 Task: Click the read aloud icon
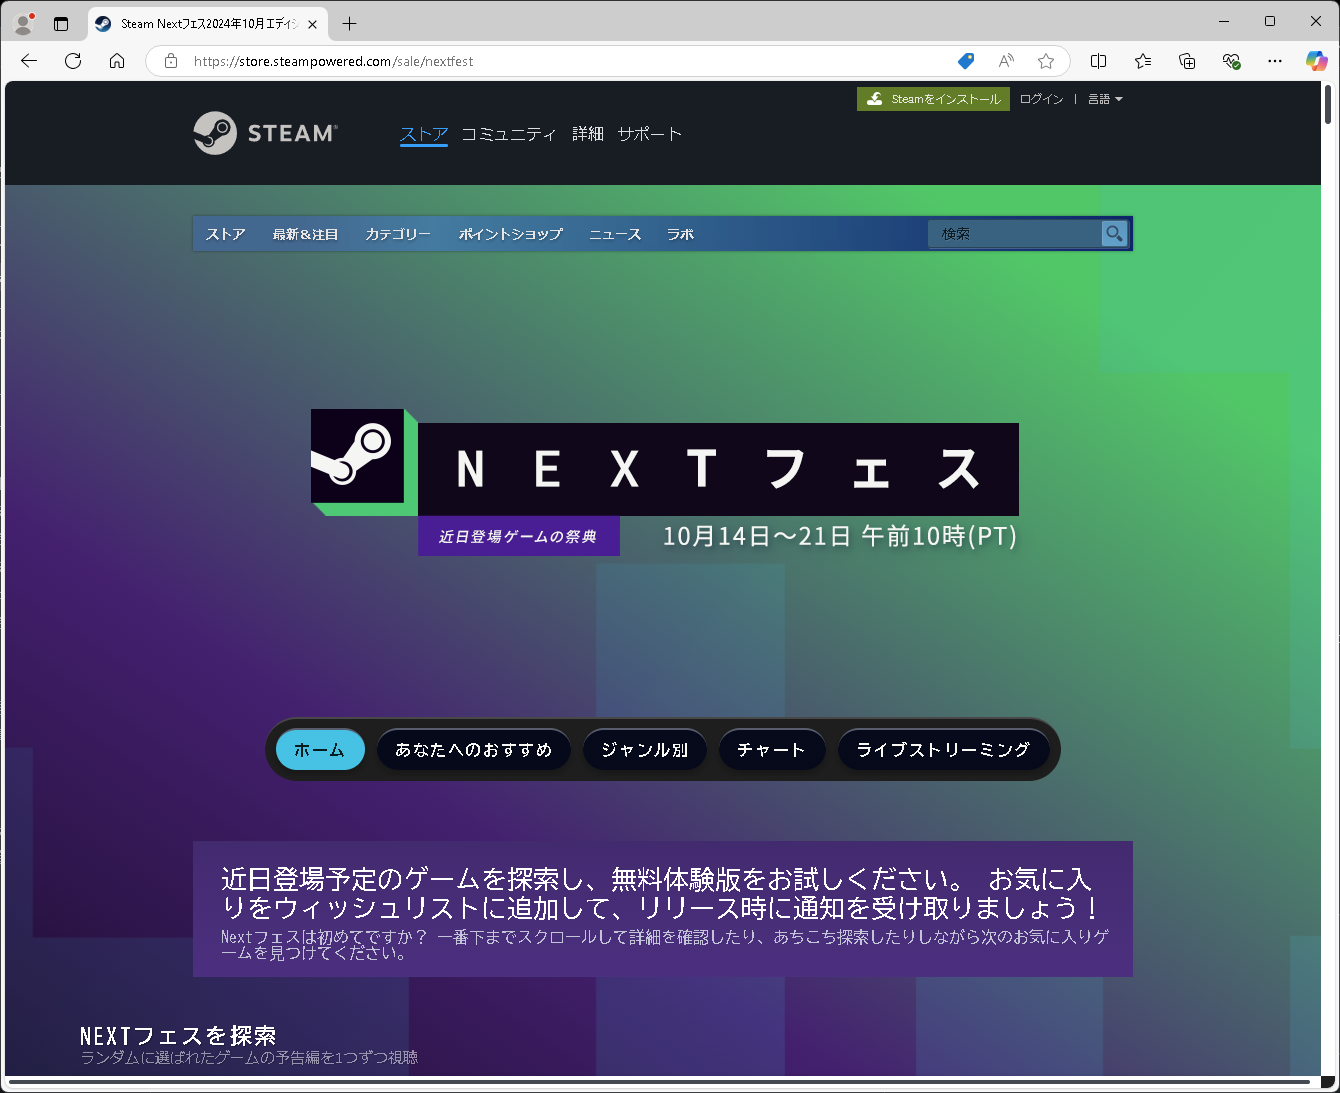pos(1005,61)
